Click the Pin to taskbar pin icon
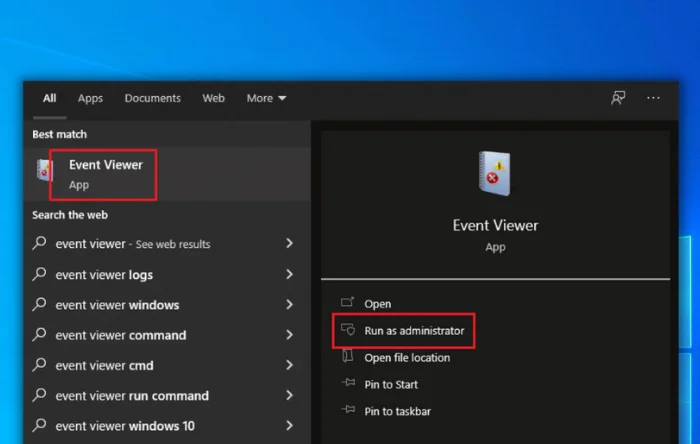Viewport: 700px width, 444px height. (x=348, y=409)
